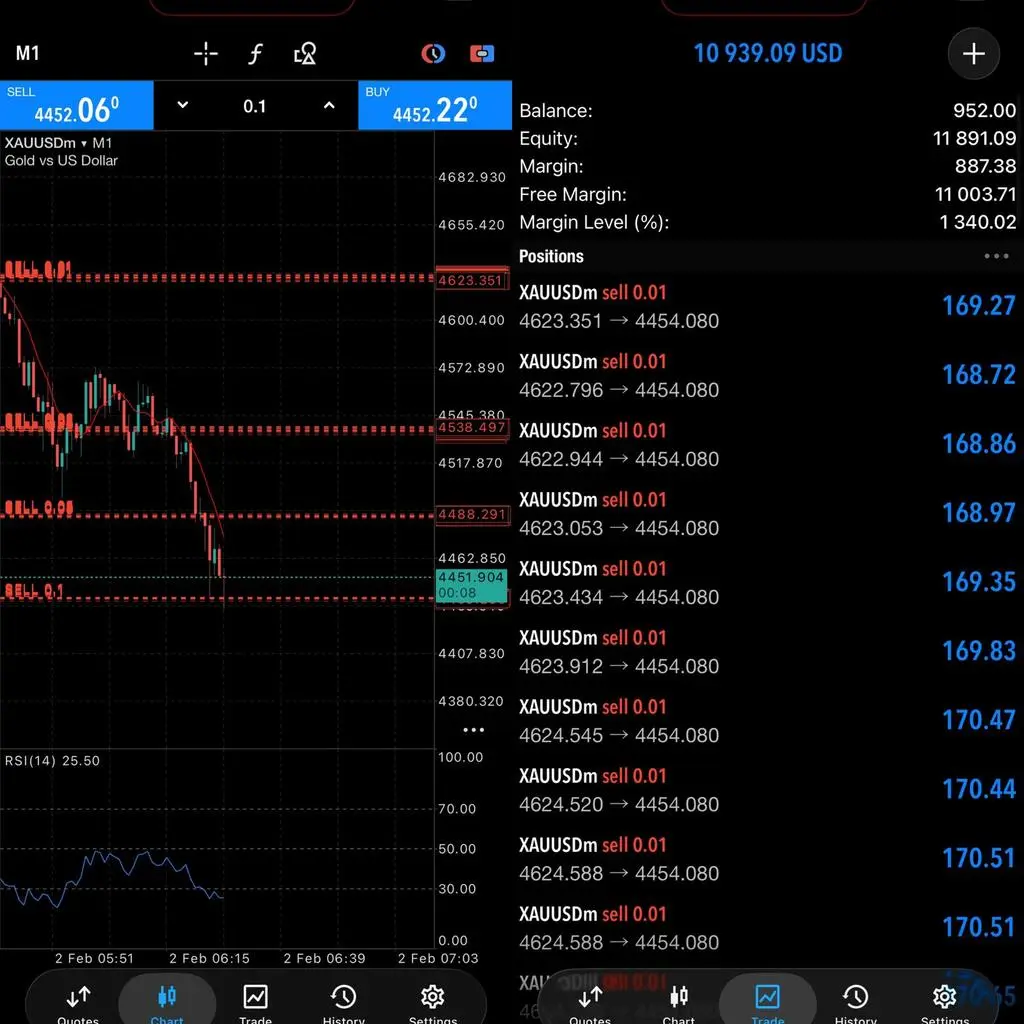Viewport: 1024px width, 1024px height.
Task: Tap the clock-style icon in chart toolbar
Action: pyautogui.click(x=433, y=54)
